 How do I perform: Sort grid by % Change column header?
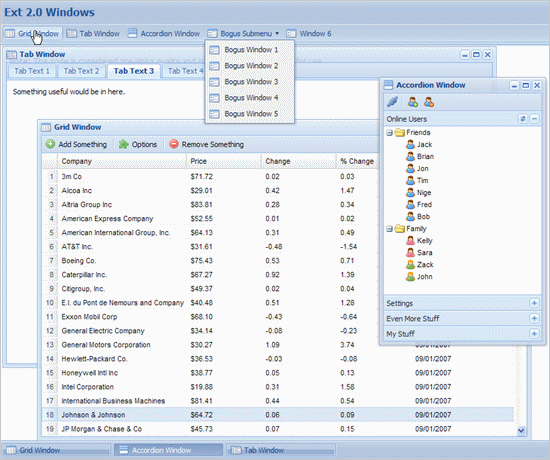coord(357,161)
